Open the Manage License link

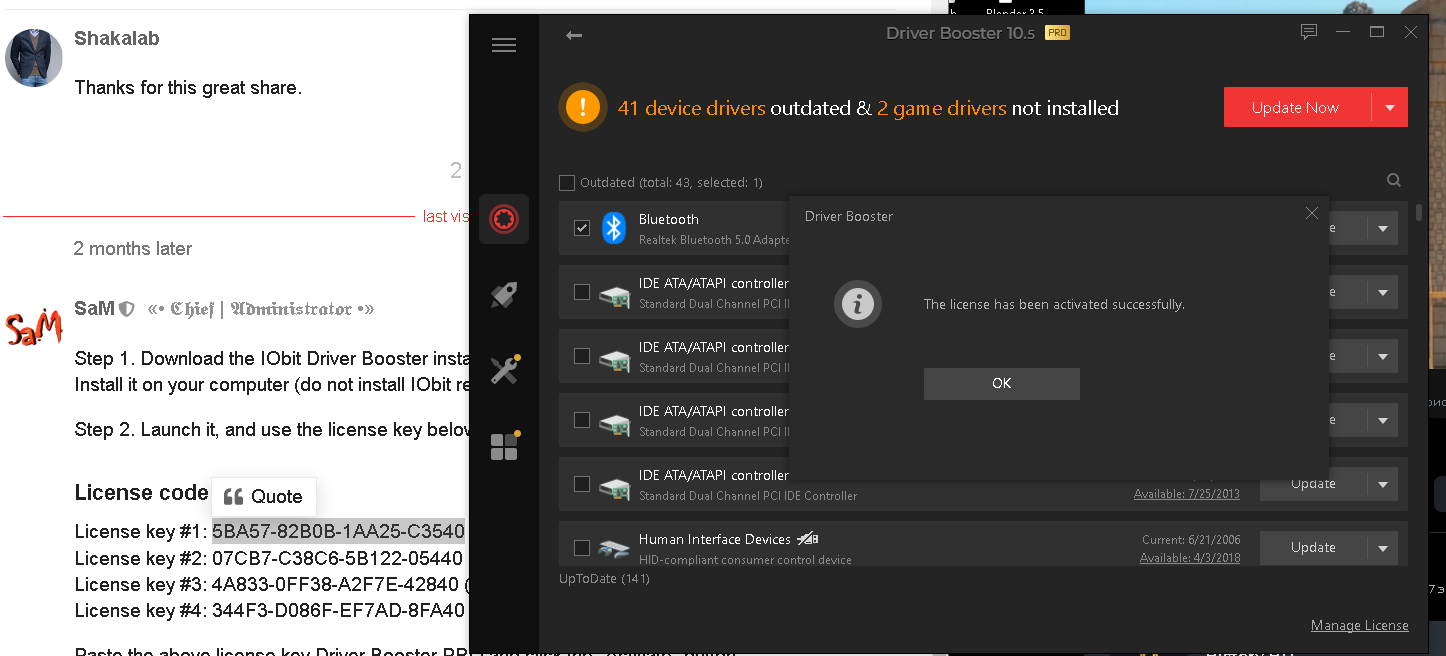pyautogui.click(x=1359, y=625)
